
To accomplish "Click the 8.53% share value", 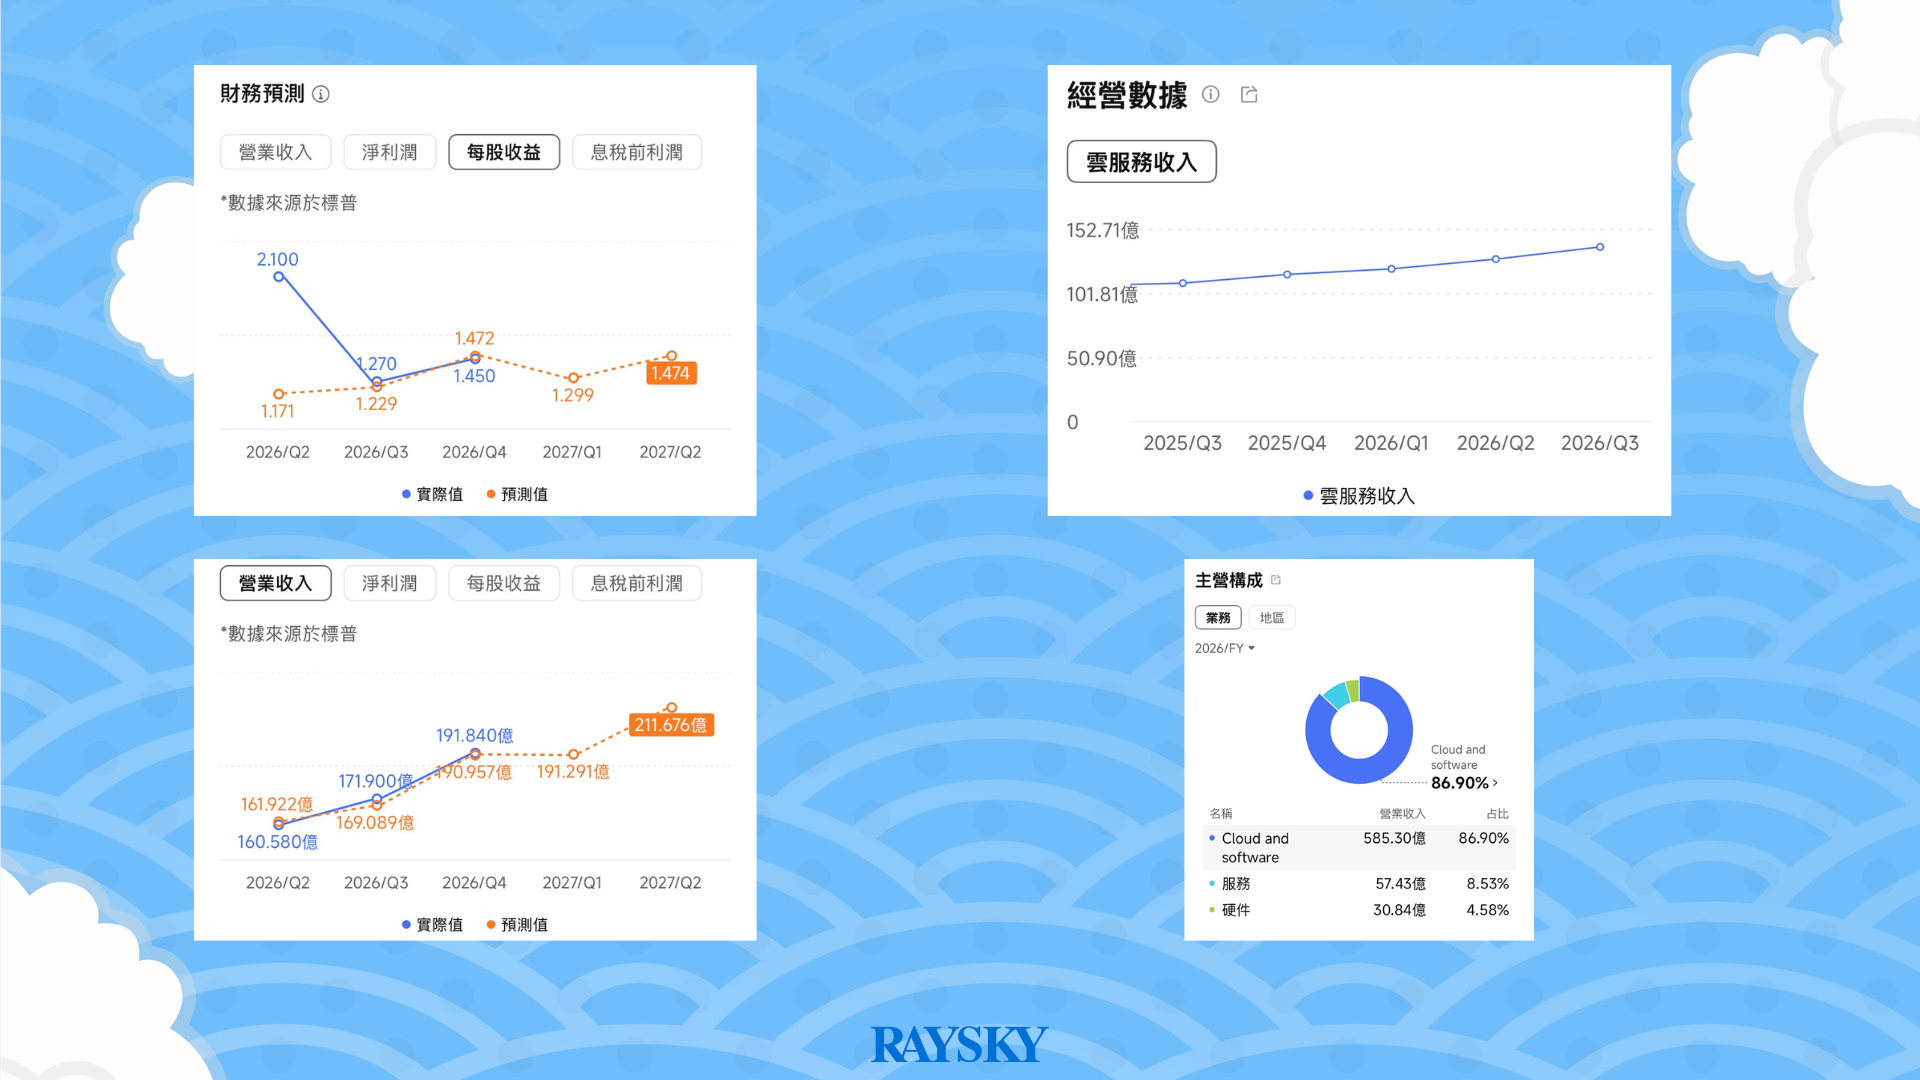I will pyautogui.click(x=1488, y=884).
